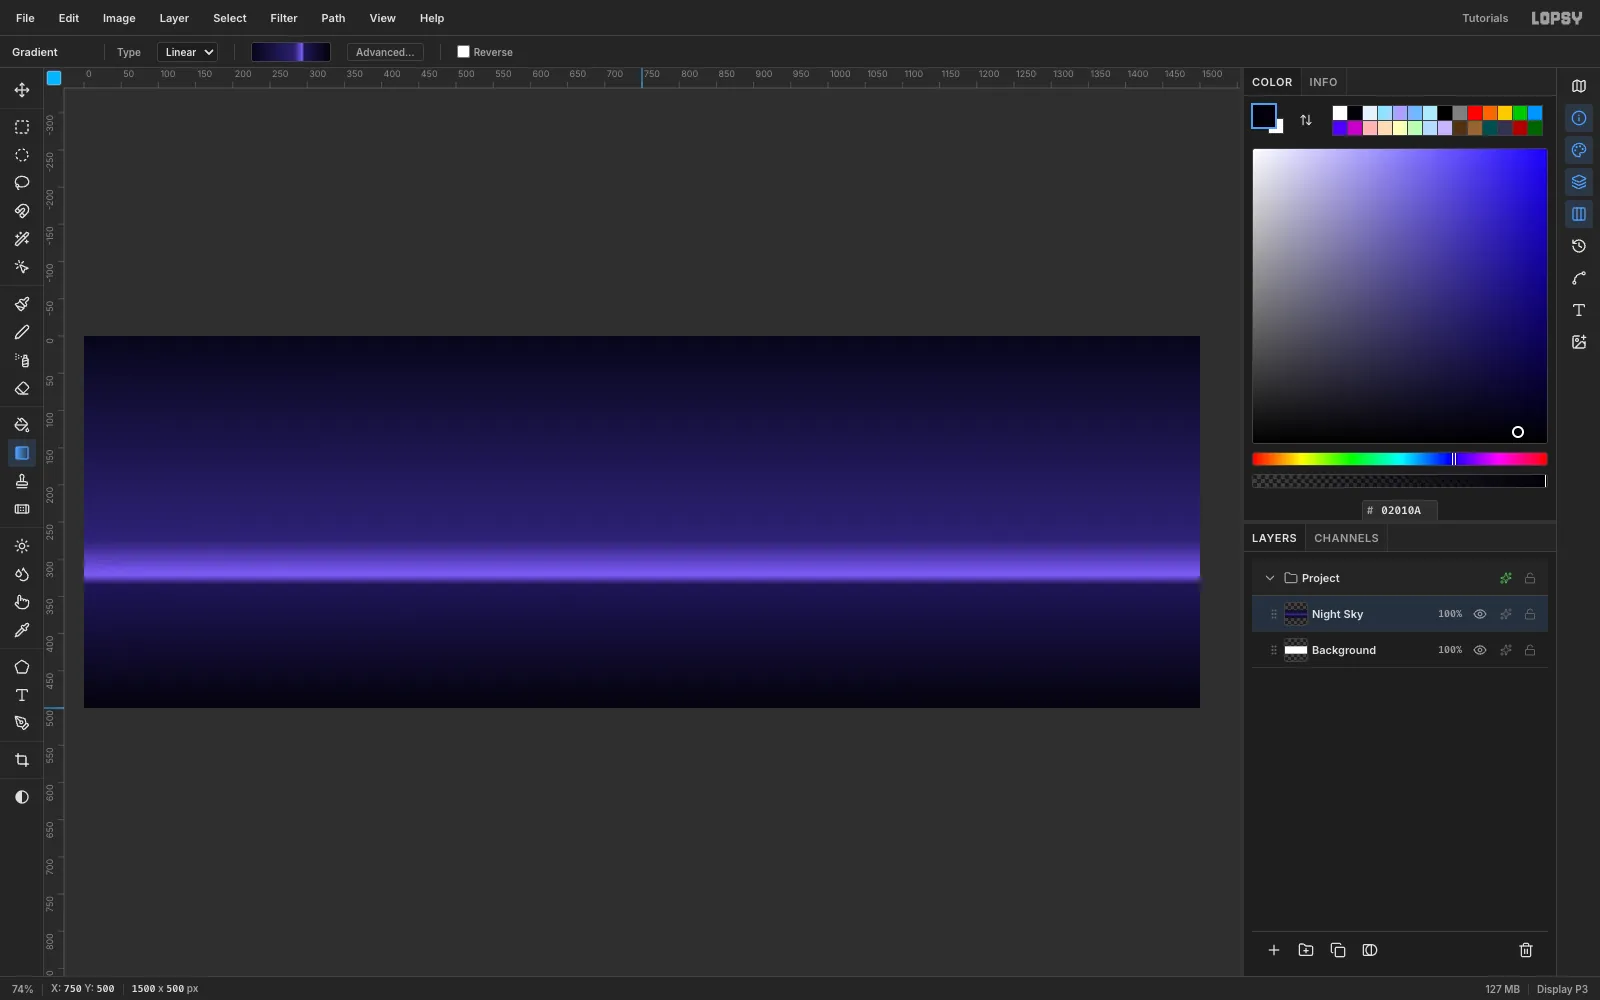Select the Smudge finger tool

[x=22, y=602]
